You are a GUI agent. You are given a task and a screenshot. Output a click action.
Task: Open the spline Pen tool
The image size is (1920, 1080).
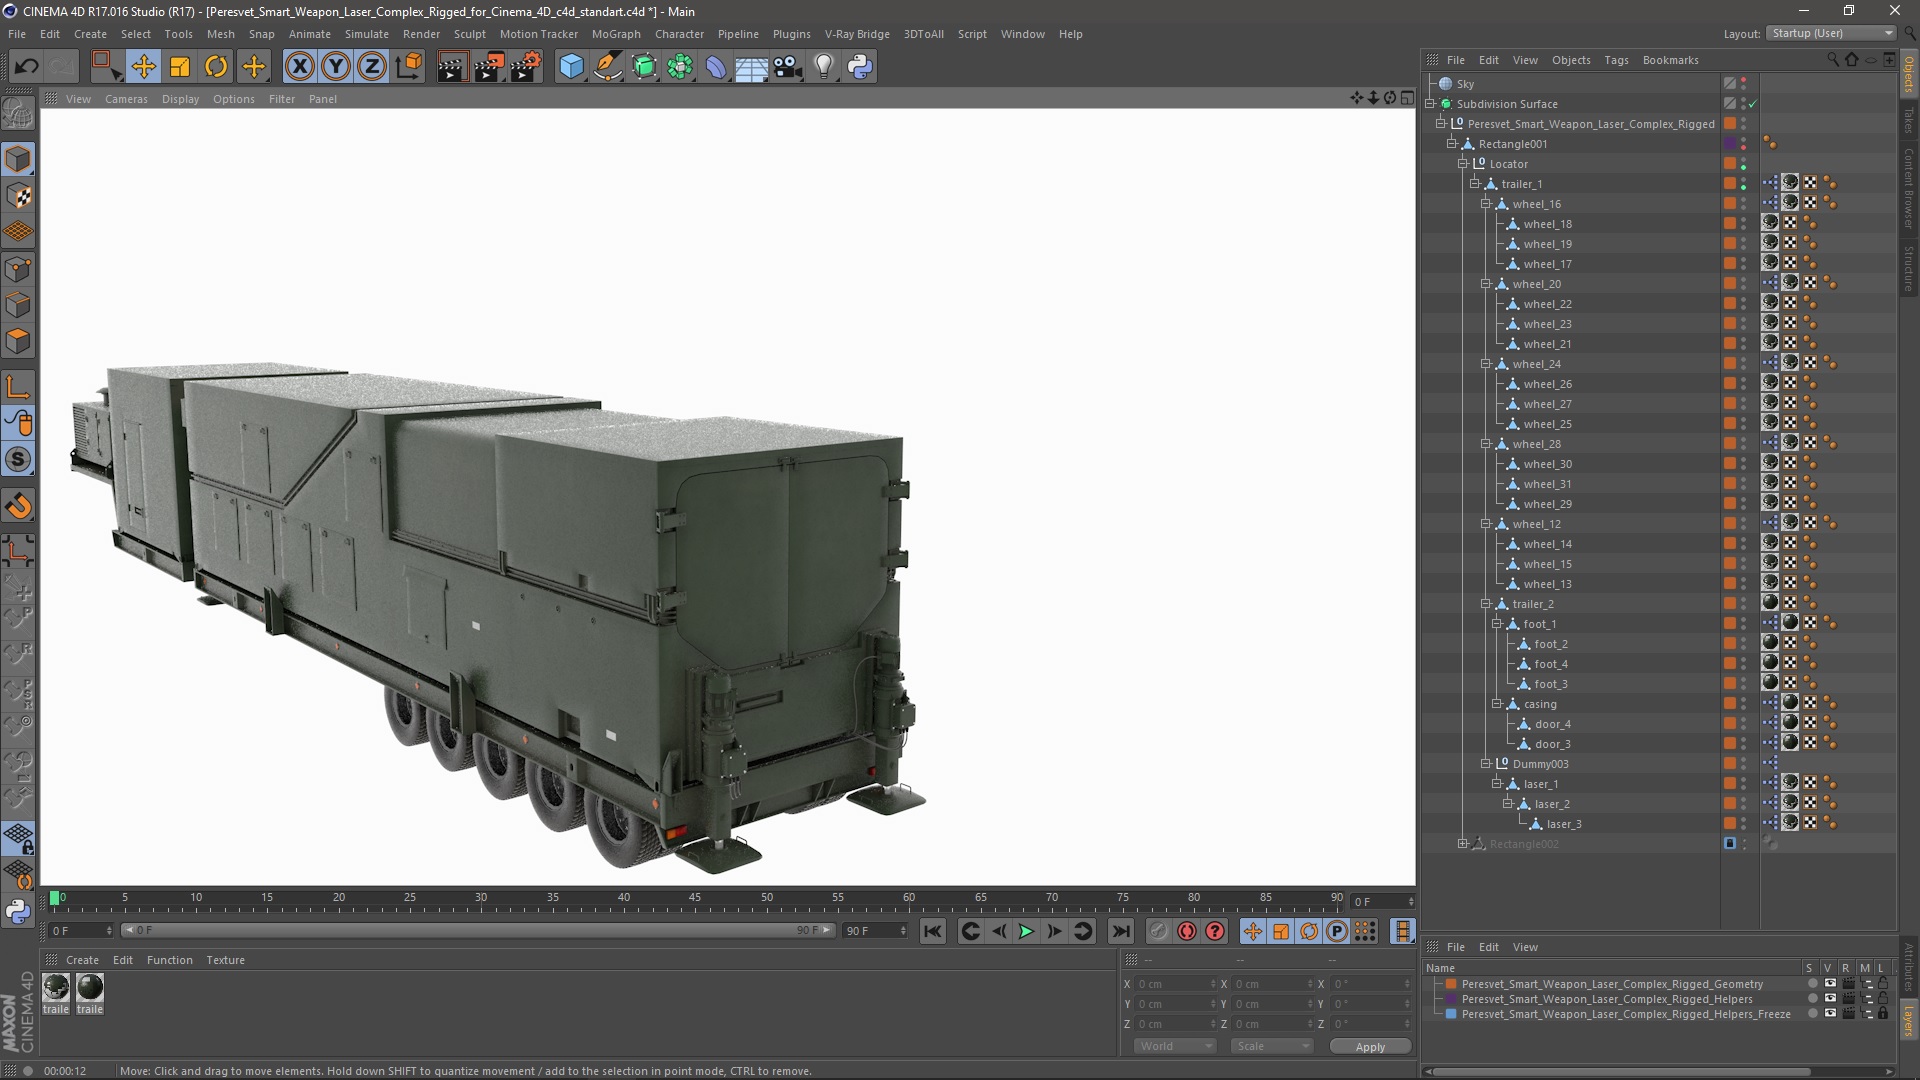tap(608, 67)
